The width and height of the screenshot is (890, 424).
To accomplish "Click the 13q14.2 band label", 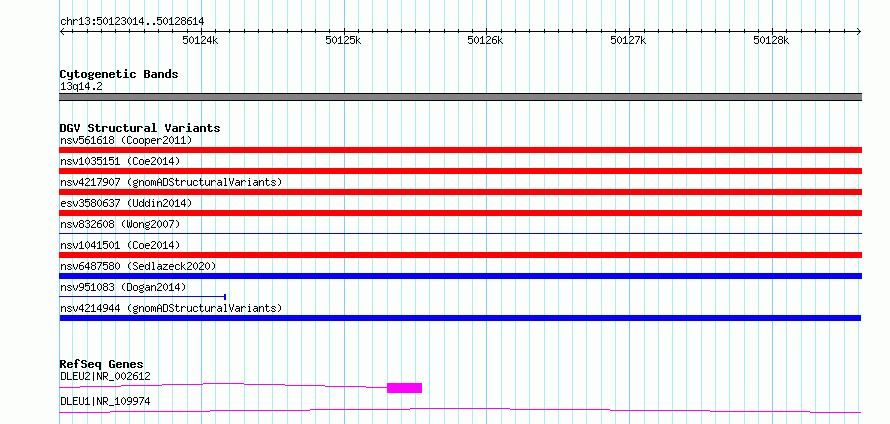I will [x=81, y=87].
